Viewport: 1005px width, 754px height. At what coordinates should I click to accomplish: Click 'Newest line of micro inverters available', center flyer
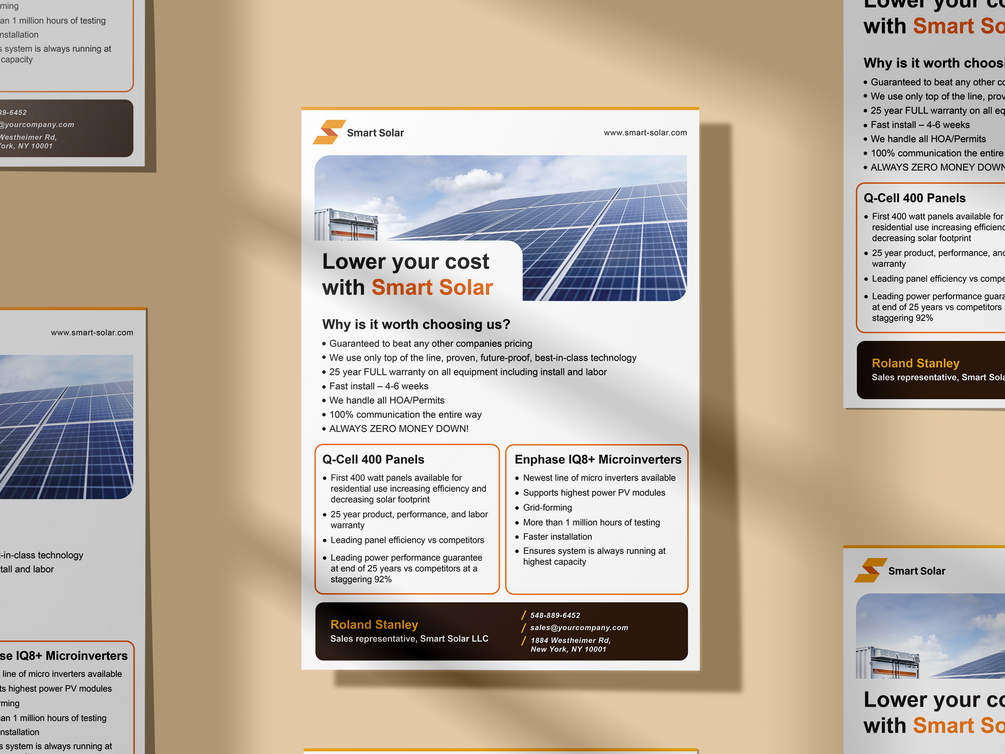pos(599,478)
